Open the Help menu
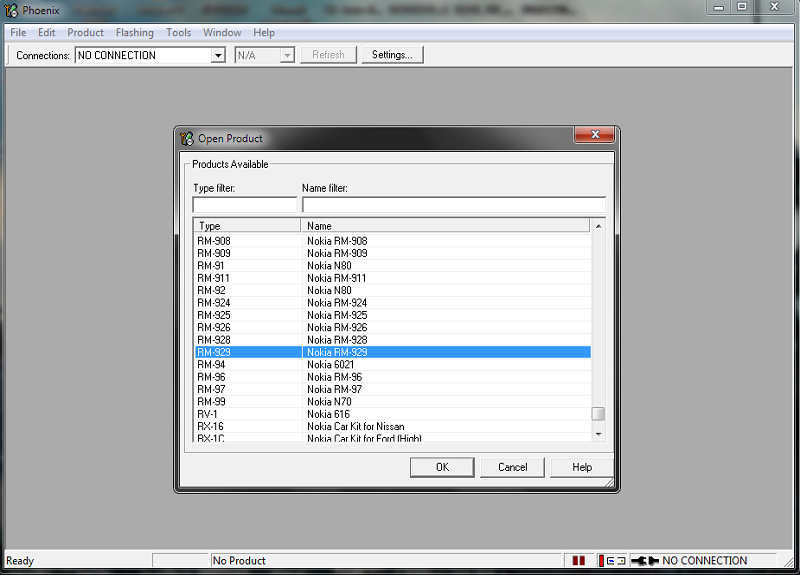This screenshot has width=800, height=575. (x=264, y=33)
